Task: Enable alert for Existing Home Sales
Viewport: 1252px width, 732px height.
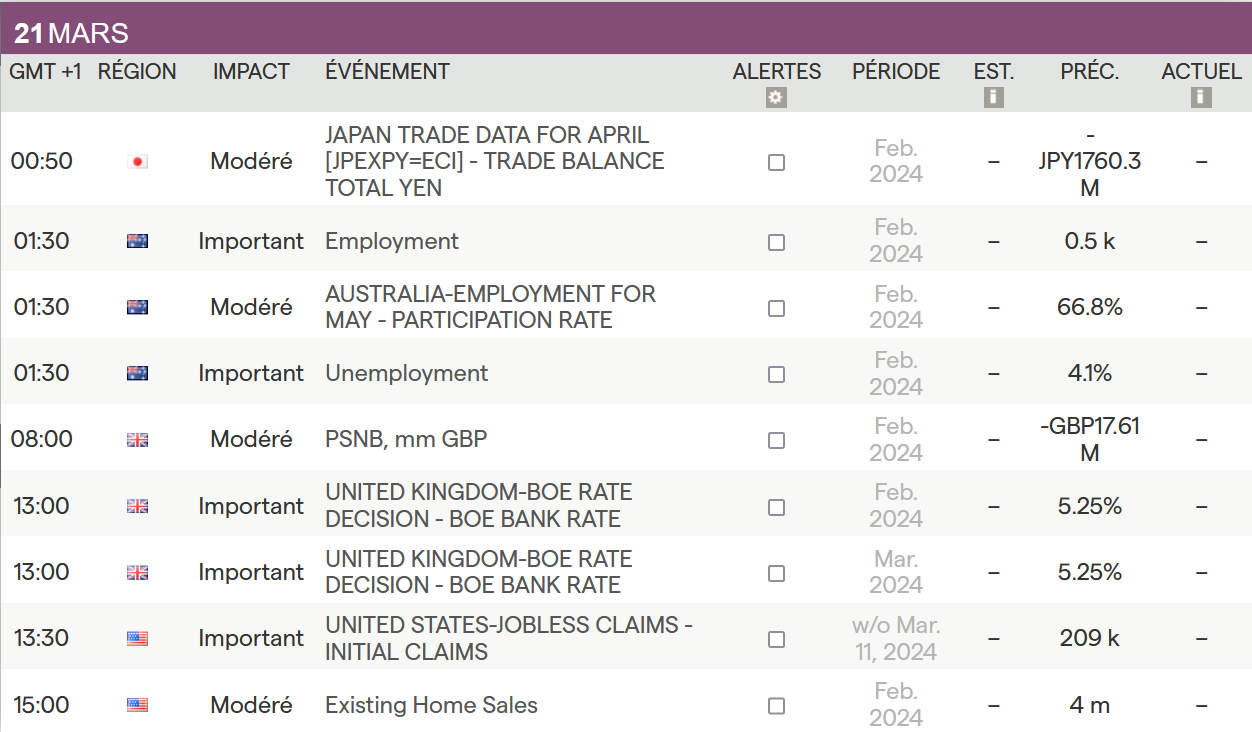Action: click(x=776, y=705)
